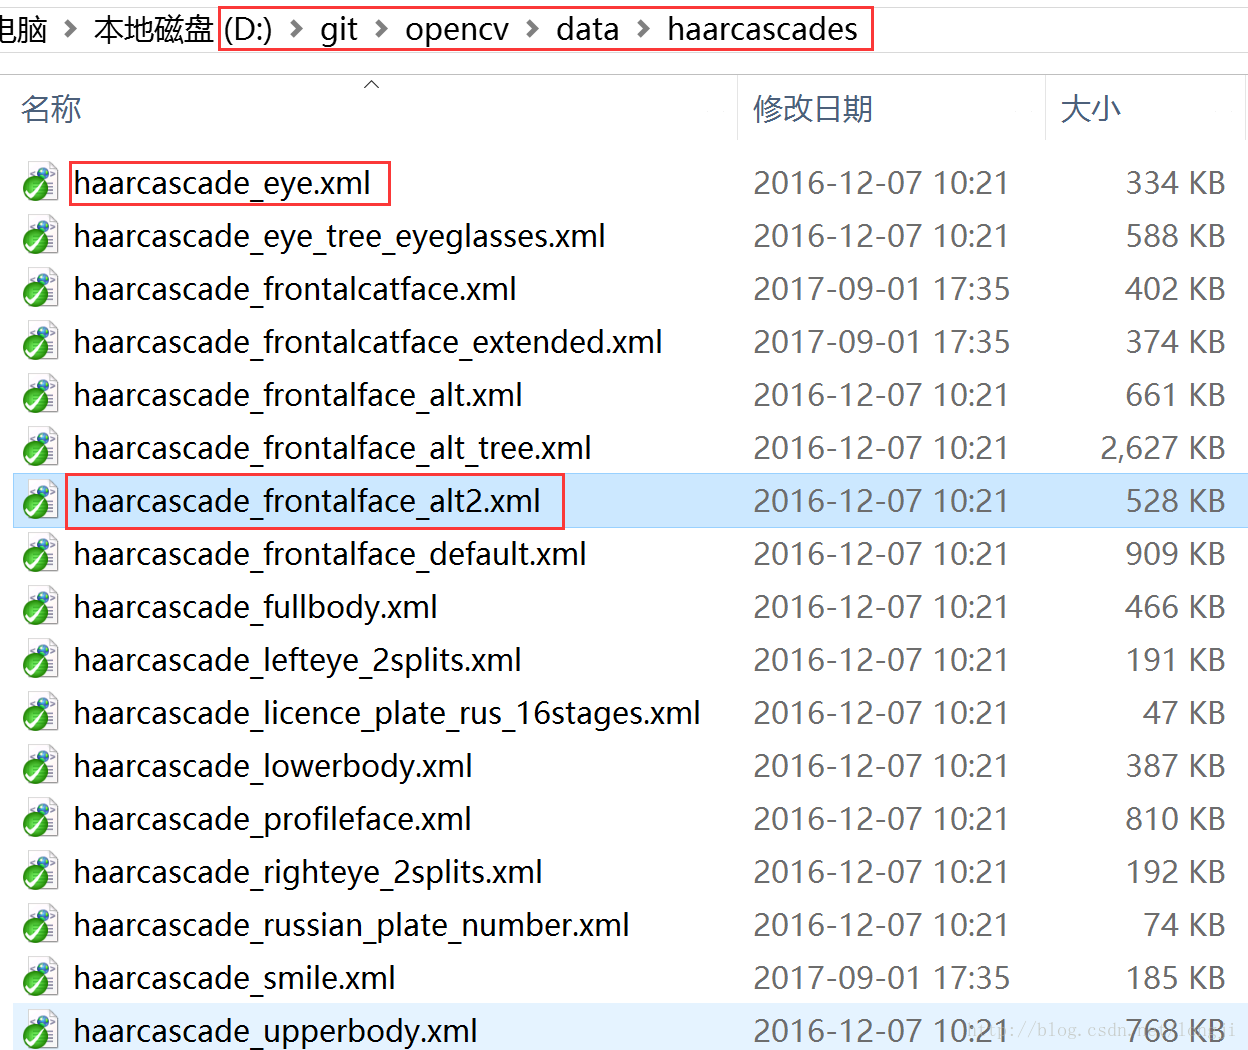Image resolution: width=1248 pixels, height=1050 pixels.
Task: Select file name haarcascade_frontalface_alt_tree.xml
Action: click(333, 448)
